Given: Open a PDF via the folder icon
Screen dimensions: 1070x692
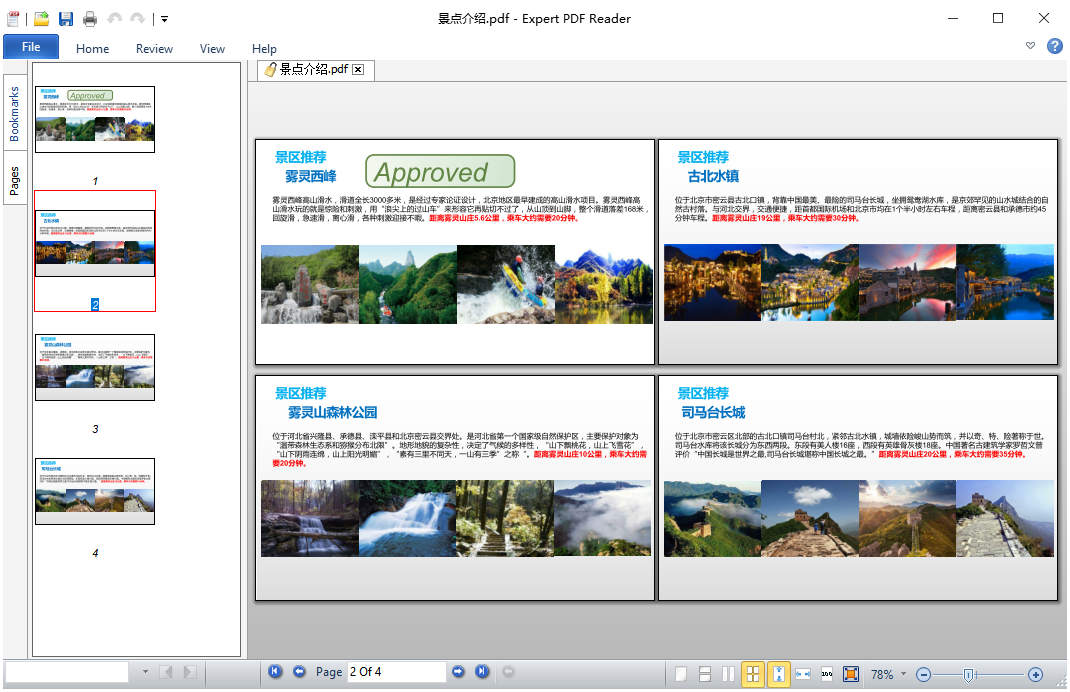Looking at the screenshot, I should [40, 18].
